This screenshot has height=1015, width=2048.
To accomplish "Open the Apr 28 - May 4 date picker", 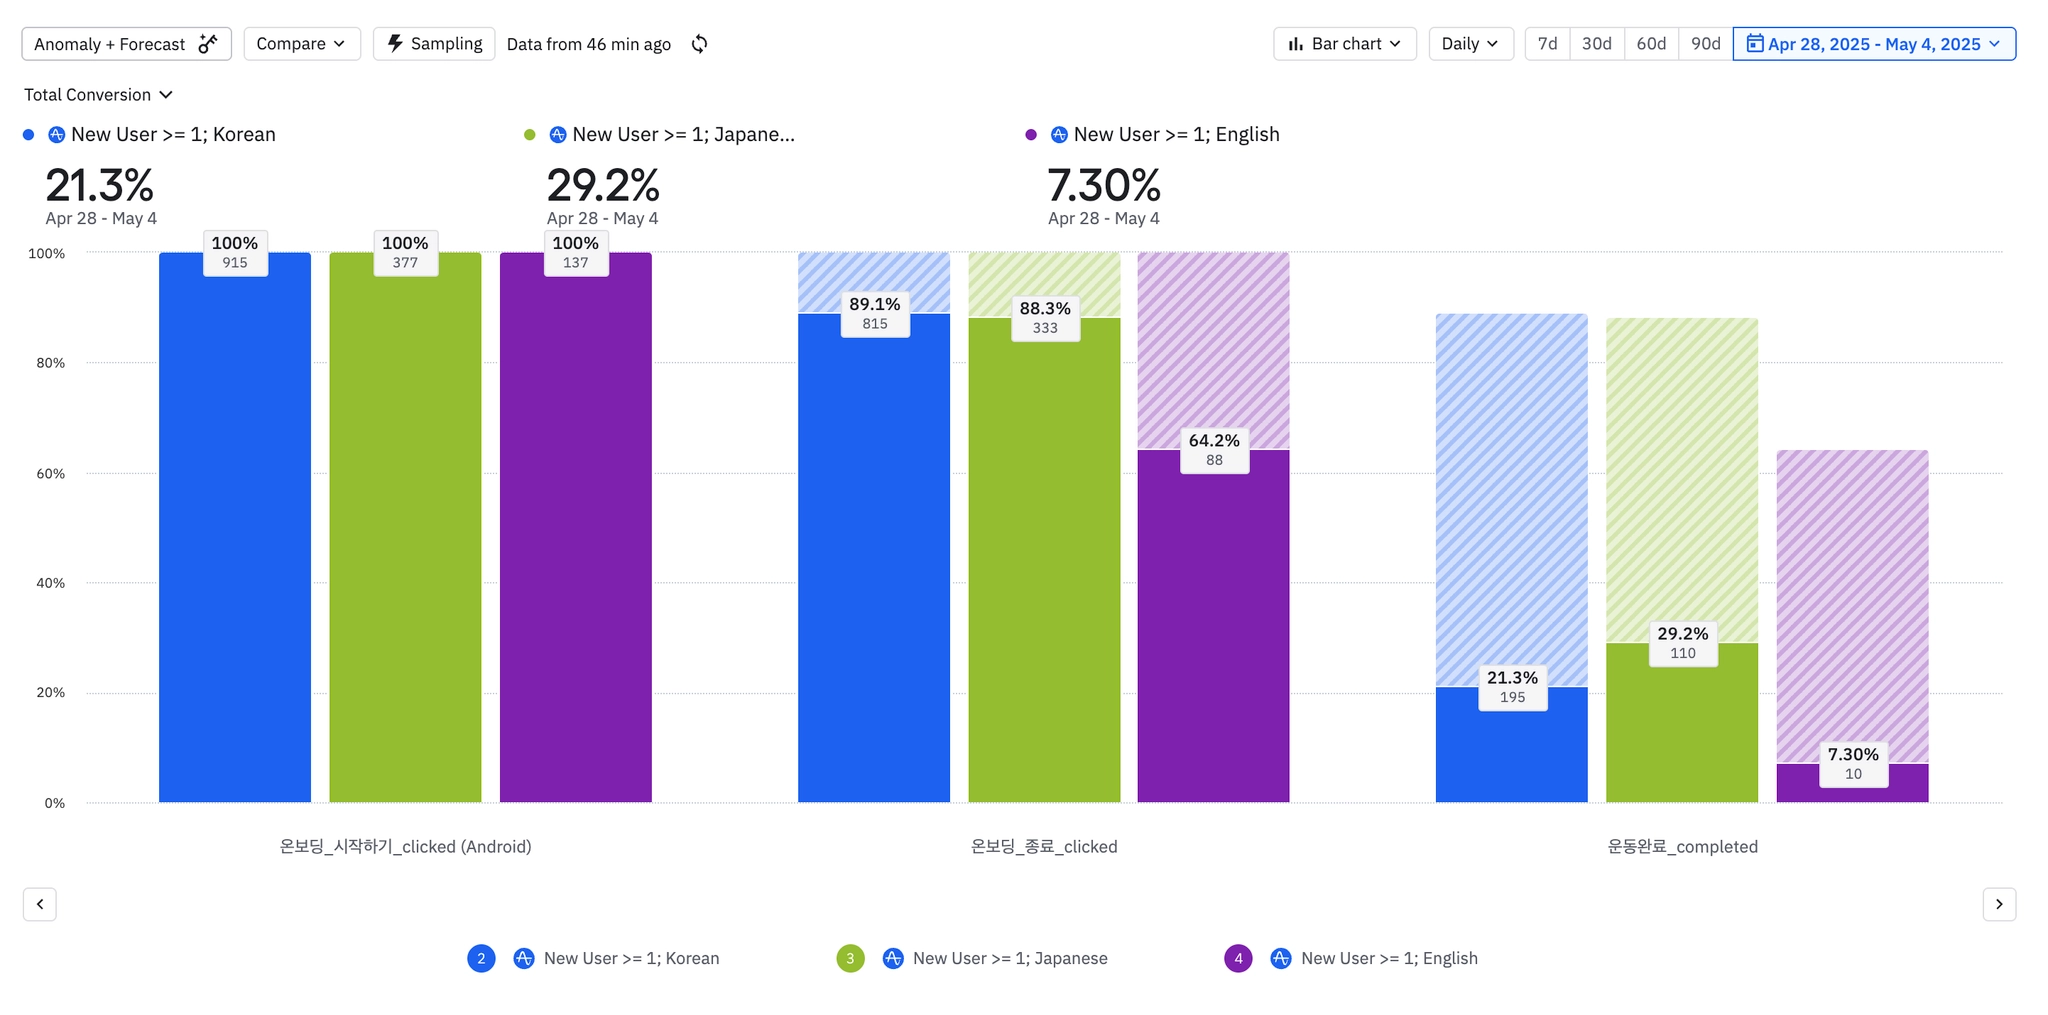I will pyautogui.click(x=1873, y=44).
